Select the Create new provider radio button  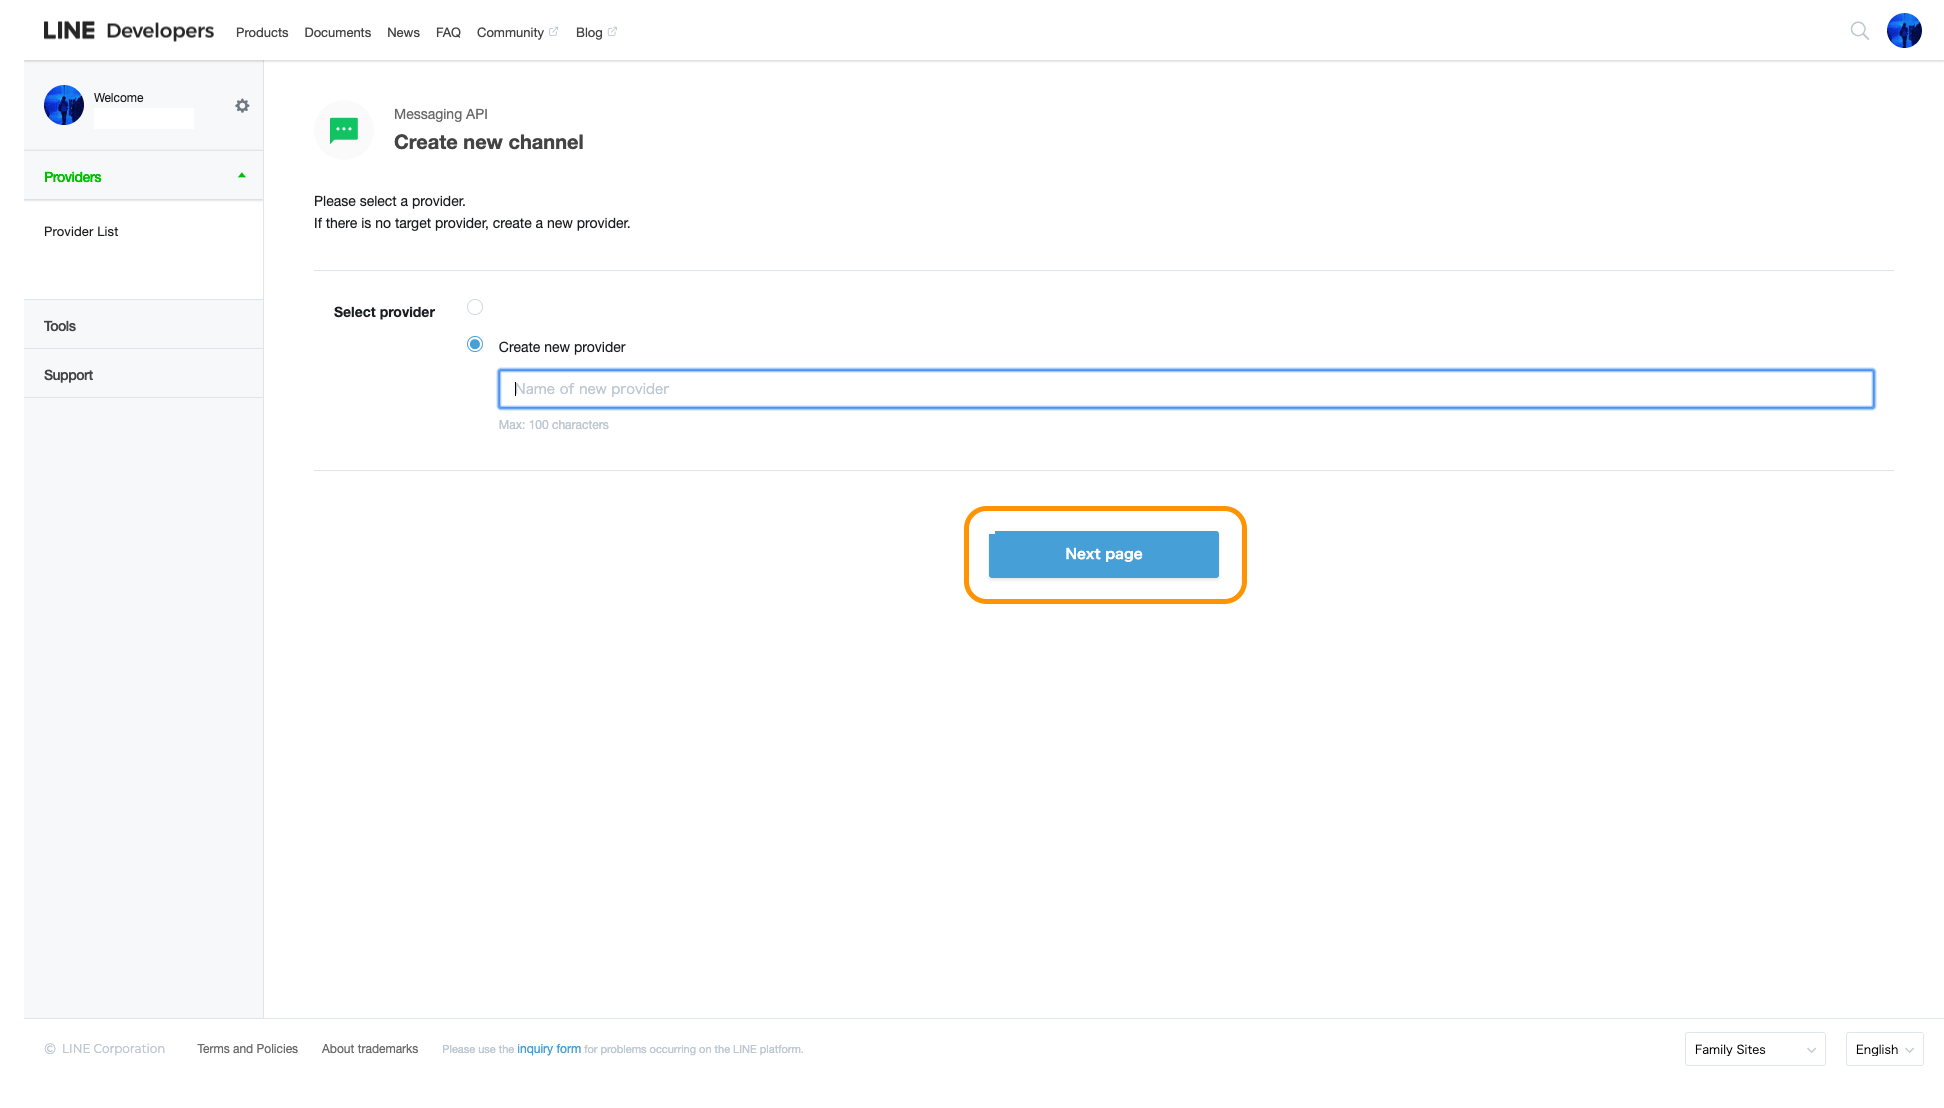coord(475,344)
